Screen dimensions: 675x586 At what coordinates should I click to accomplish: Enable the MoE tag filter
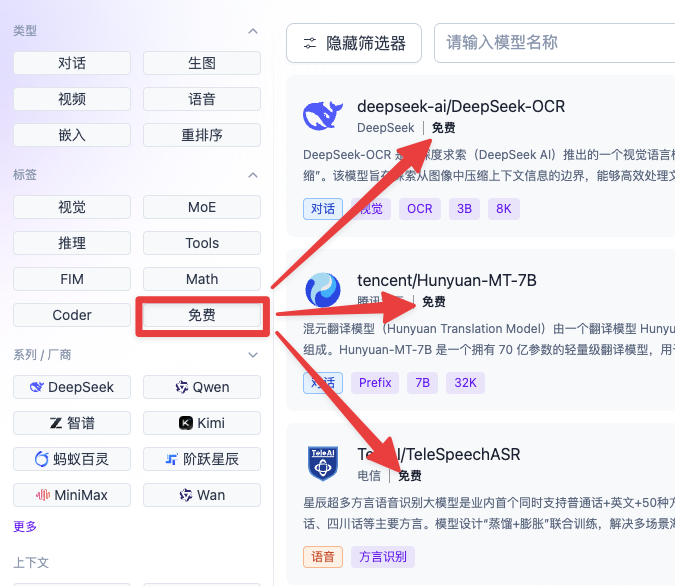point(202,207)
